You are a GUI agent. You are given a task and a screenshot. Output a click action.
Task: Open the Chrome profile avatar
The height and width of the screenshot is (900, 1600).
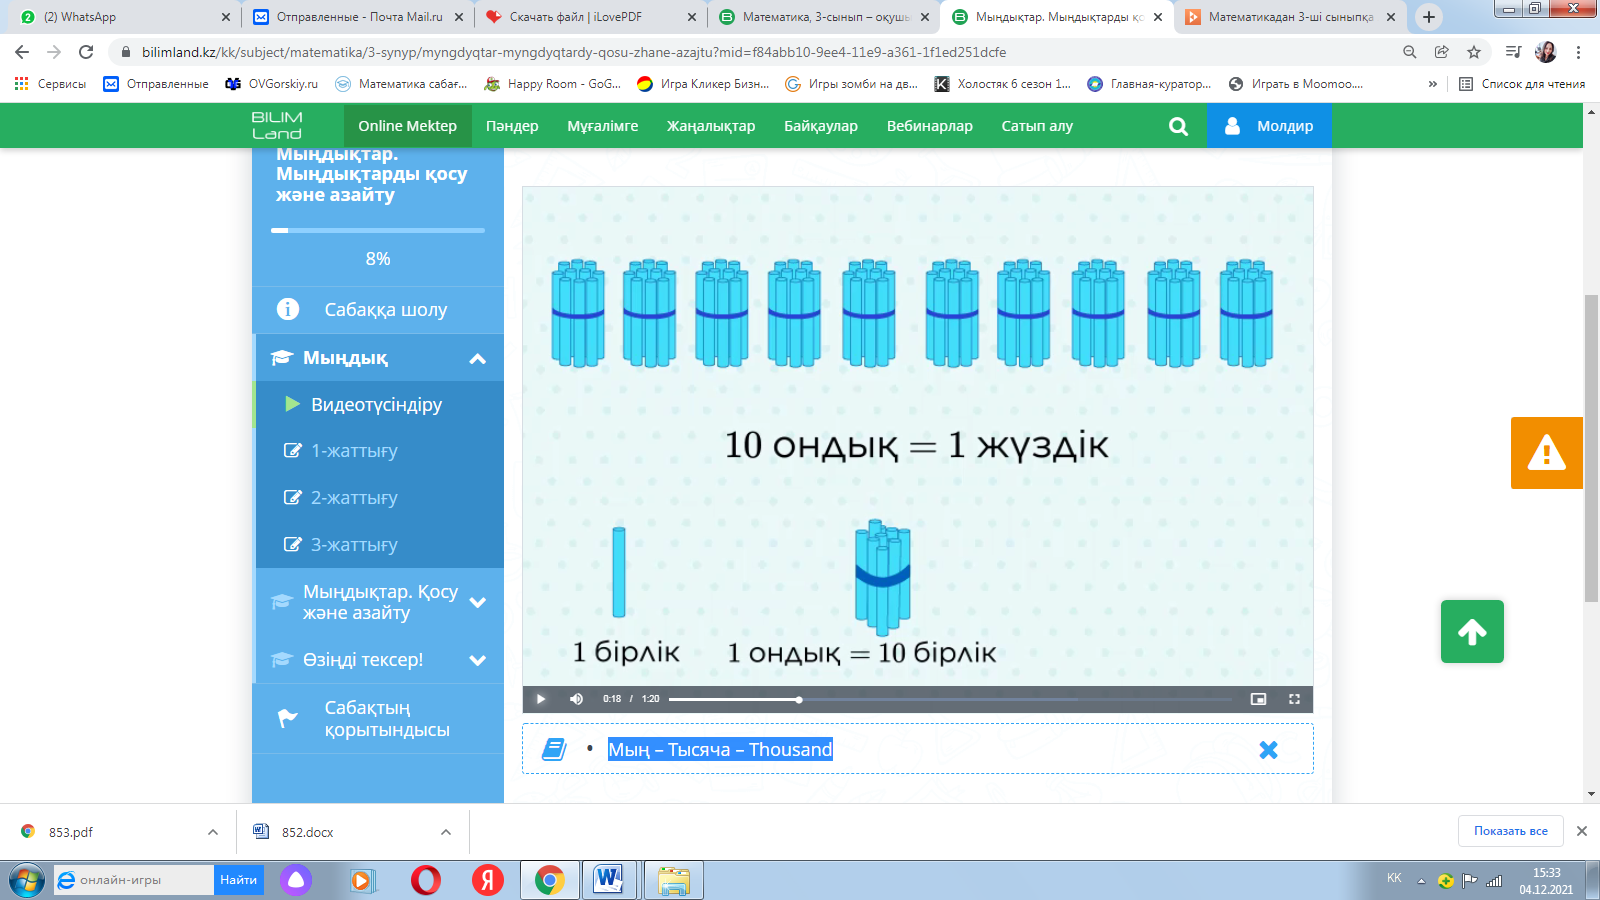[x=1546, y=52]
